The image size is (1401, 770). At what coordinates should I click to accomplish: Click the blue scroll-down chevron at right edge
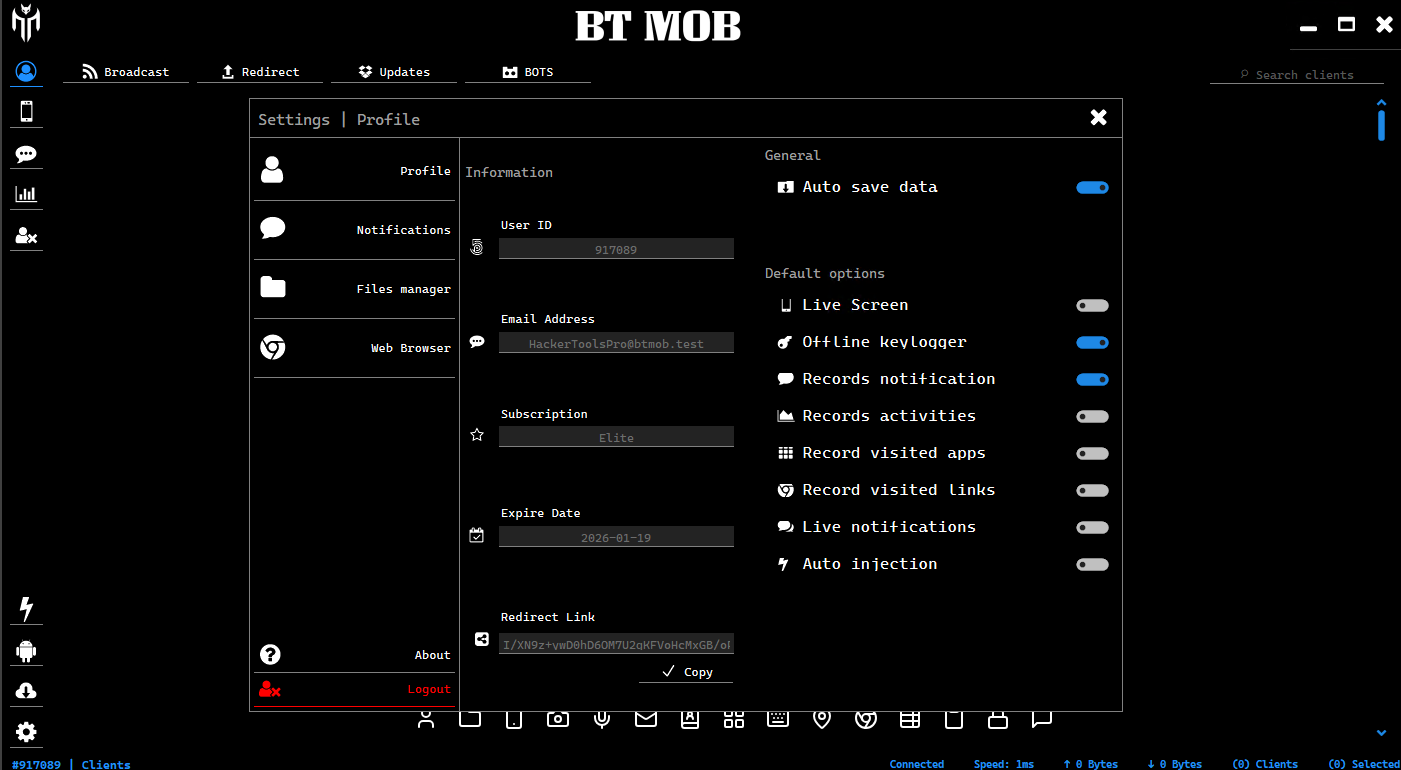1381,733
